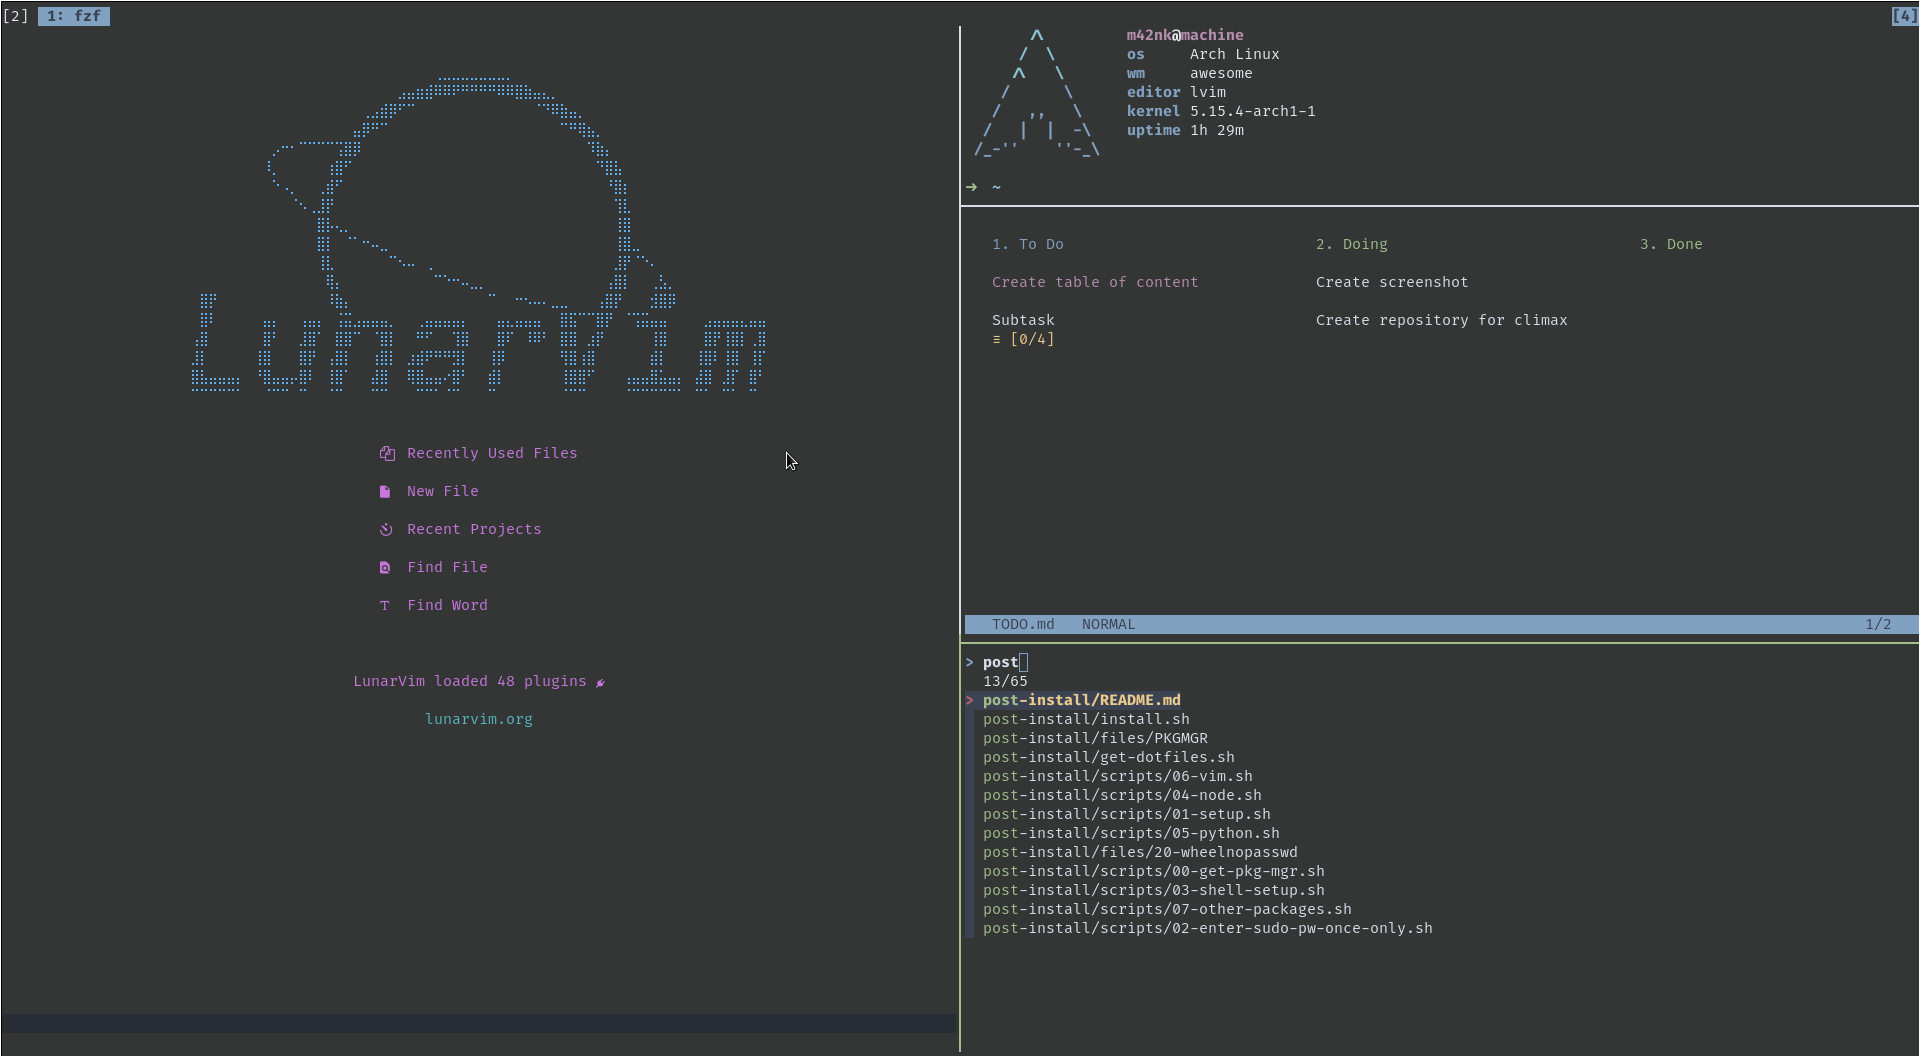Select post-install/scripts/06-vim.sh result

point(1117,777)
